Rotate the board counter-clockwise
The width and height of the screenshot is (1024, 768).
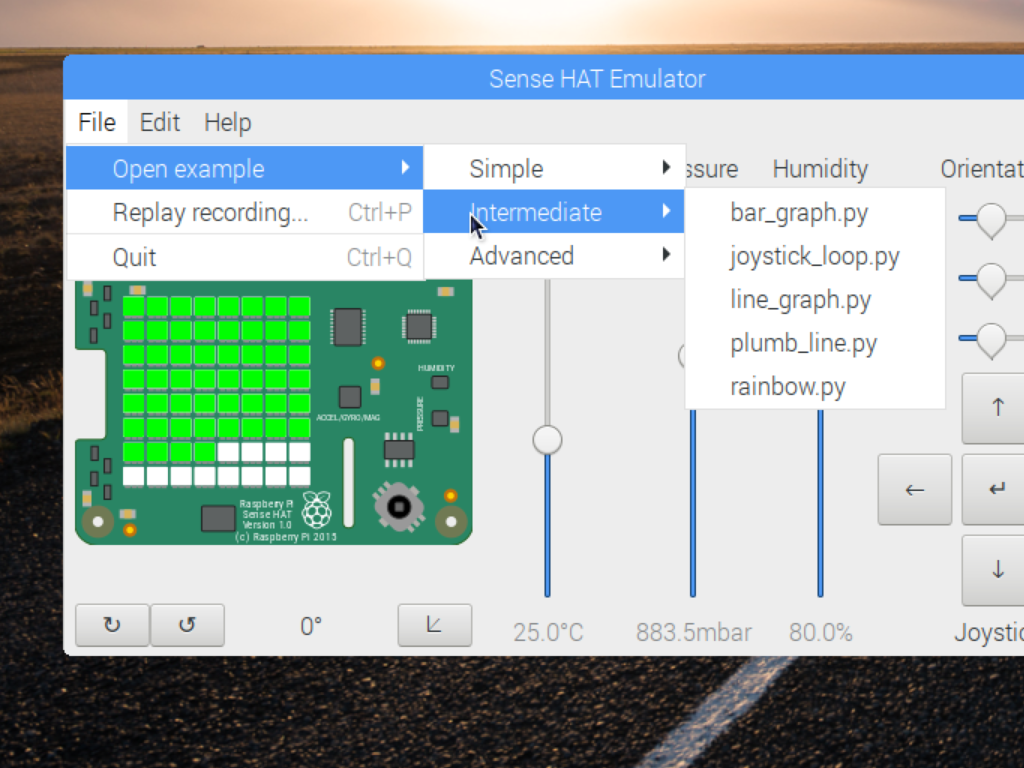(x=187, y=625)
